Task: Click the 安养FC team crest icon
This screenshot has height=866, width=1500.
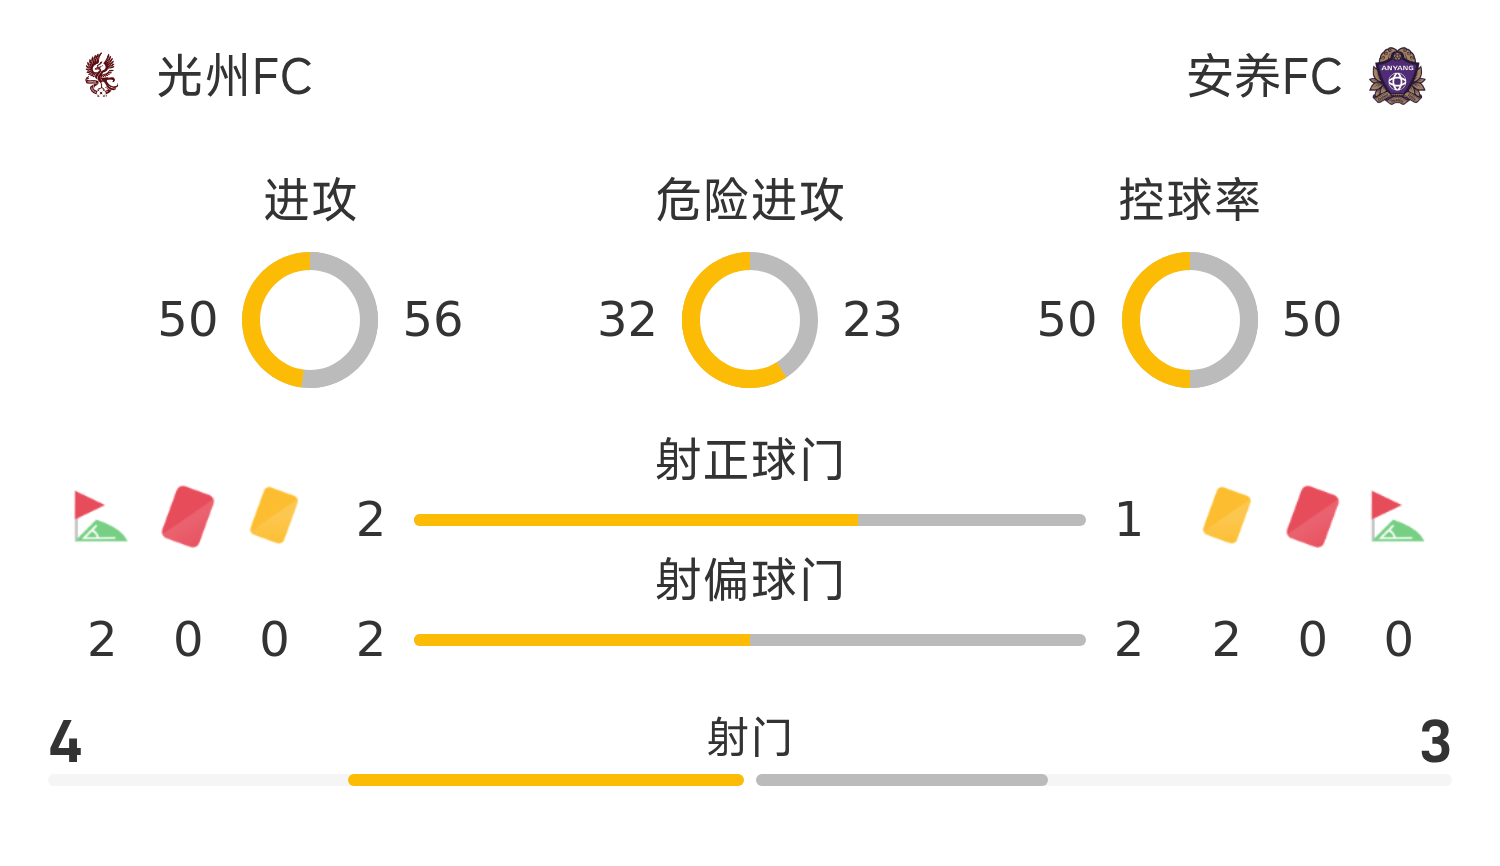Action: point(1397,76)
